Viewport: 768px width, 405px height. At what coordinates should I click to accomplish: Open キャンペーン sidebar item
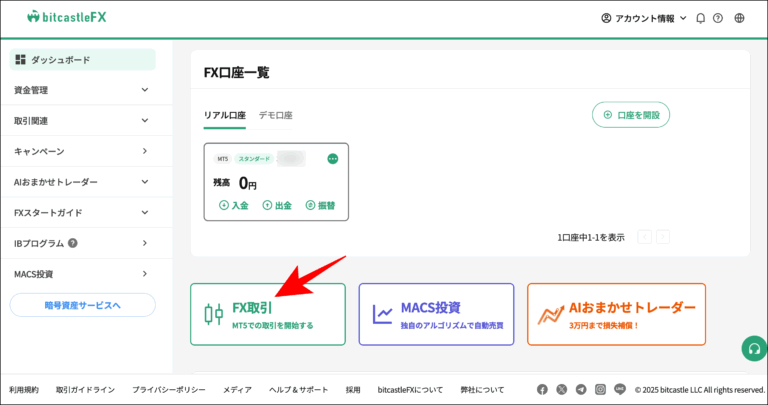[x=87, y=151]
